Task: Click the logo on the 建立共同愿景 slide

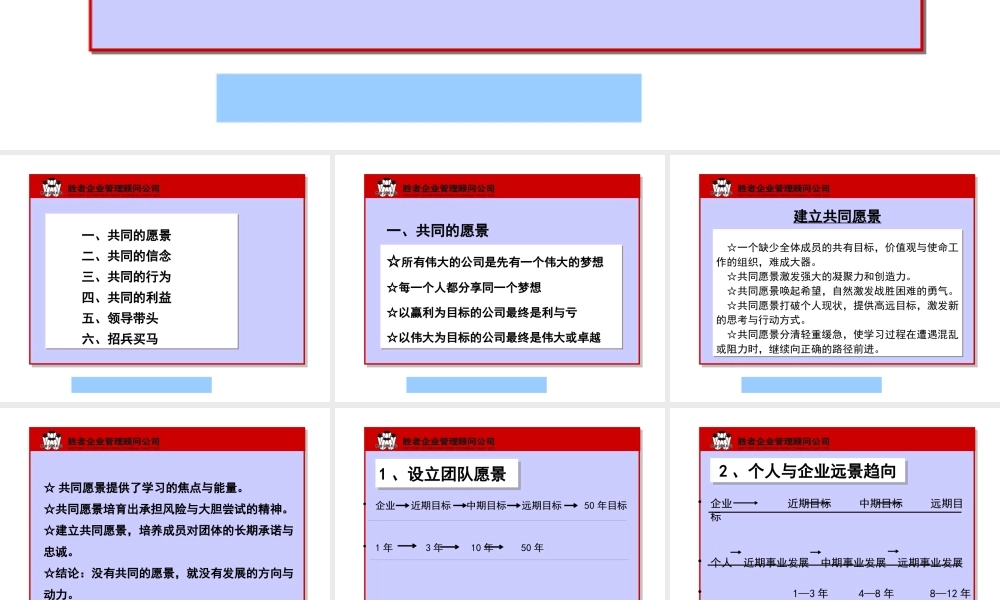Action: (721, 188)
